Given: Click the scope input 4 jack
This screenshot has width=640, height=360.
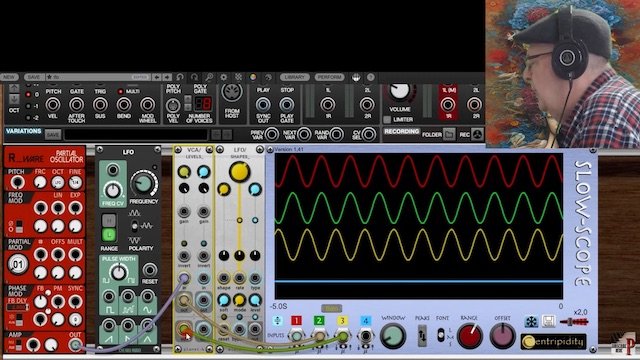Looking at the screenshot, I should tap(365, 336).
